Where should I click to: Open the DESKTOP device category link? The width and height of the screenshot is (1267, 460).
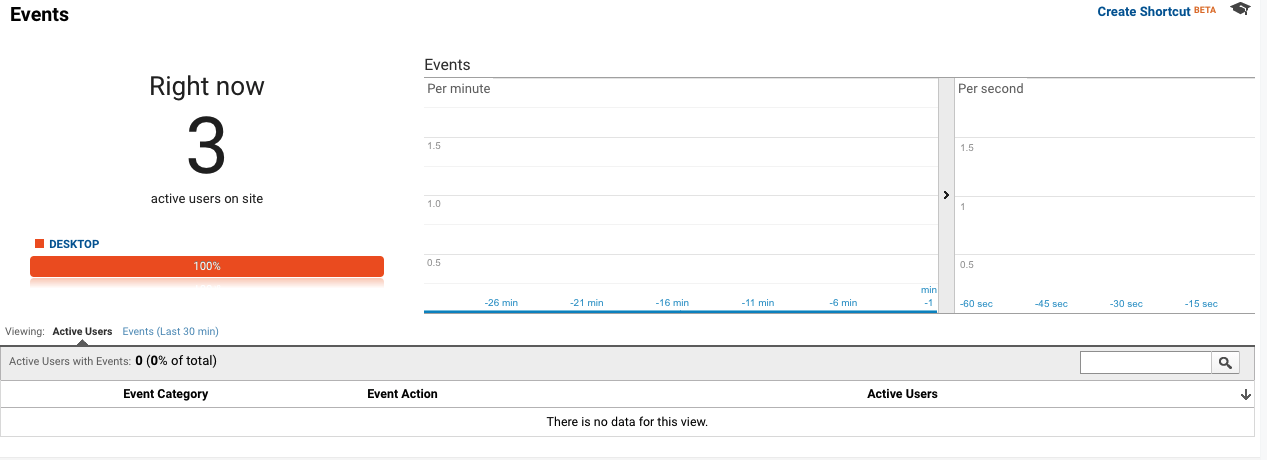pos(74,244)
